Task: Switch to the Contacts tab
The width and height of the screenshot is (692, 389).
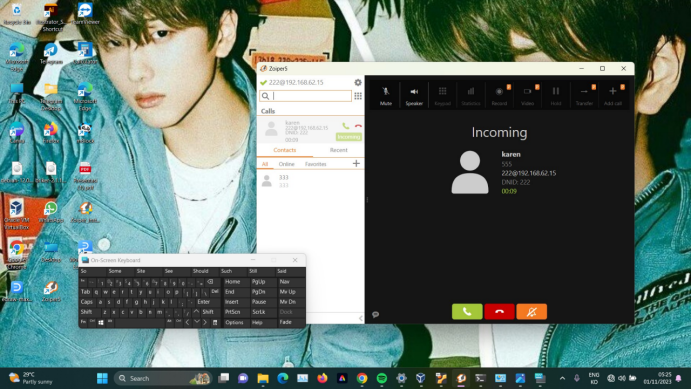Action: coord(285,150)
